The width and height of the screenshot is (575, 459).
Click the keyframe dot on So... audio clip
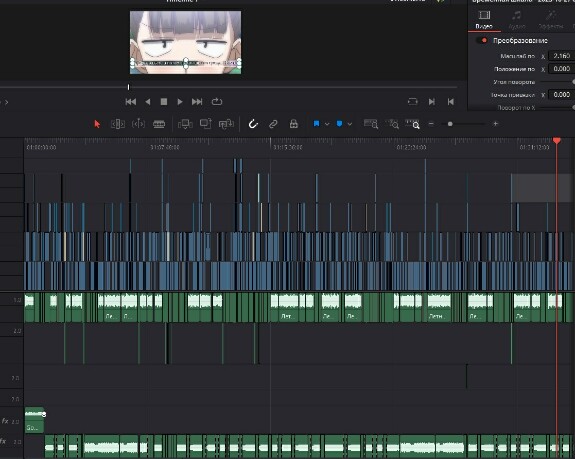pyautogui.click(x=44, y=415)
